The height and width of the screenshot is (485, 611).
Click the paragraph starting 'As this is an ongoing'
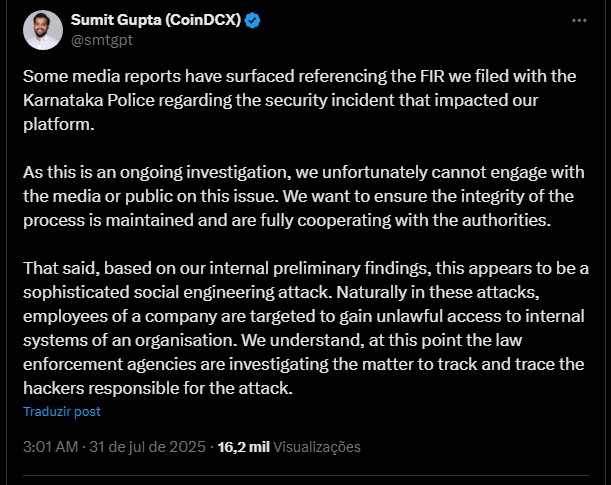(x=304, y=196)
